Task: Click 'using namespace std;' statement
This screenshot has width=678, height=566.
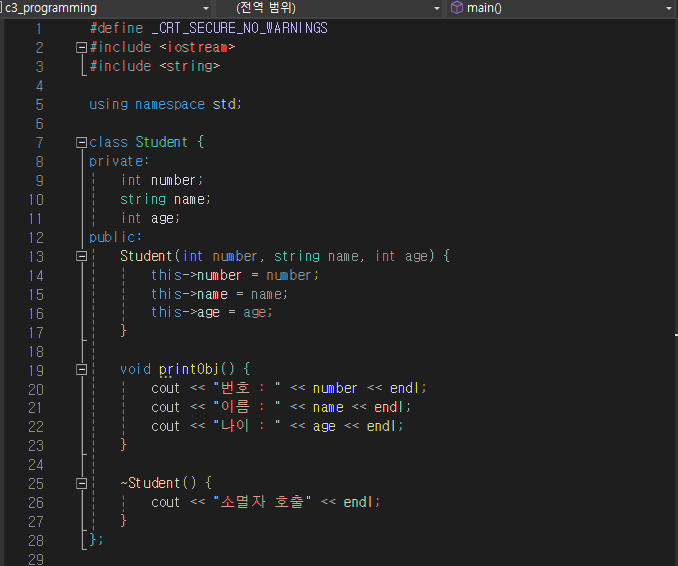Action: point(165,104)
